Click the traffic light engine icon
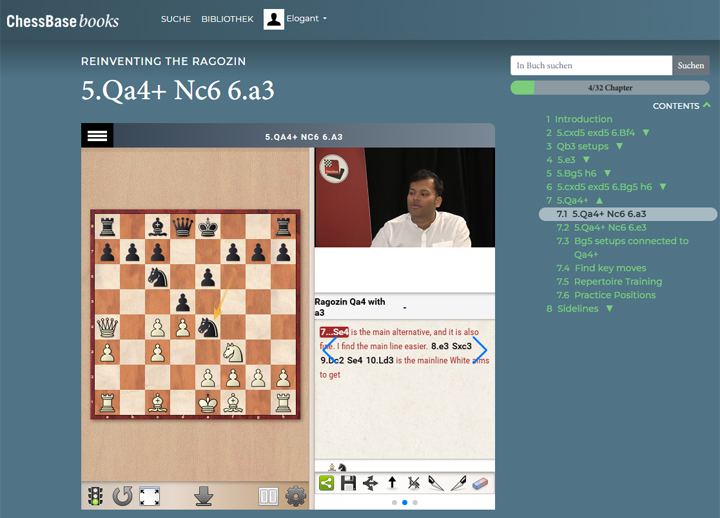Viewport: 720px width, 518px height. (x=96, y=496)
